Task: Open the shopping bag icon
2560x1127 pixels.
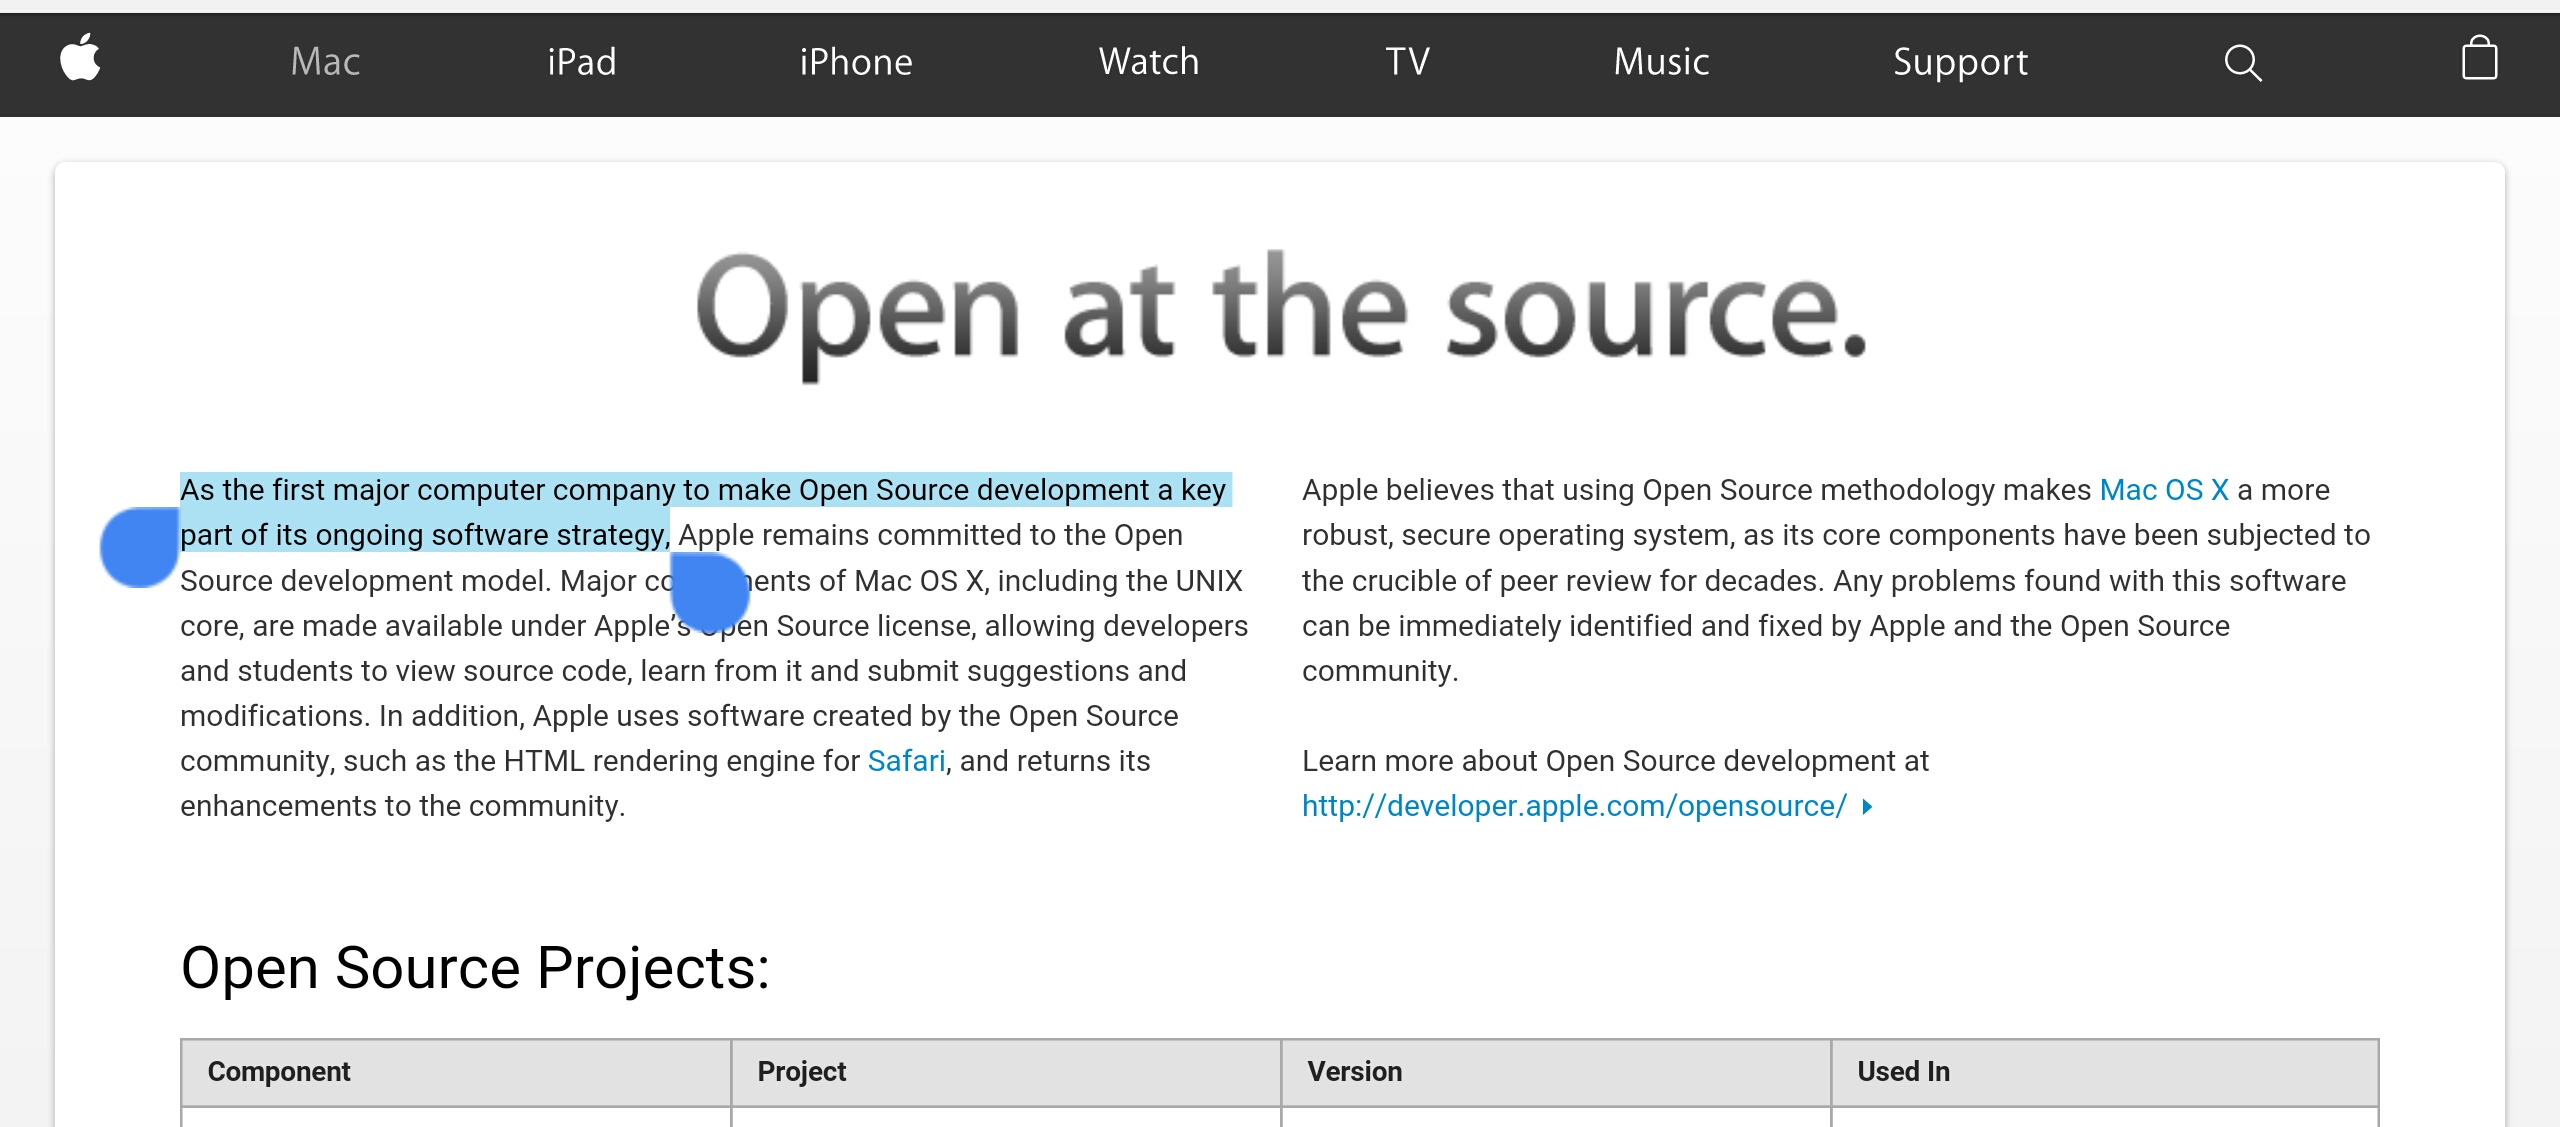Action: point(2479,58)
